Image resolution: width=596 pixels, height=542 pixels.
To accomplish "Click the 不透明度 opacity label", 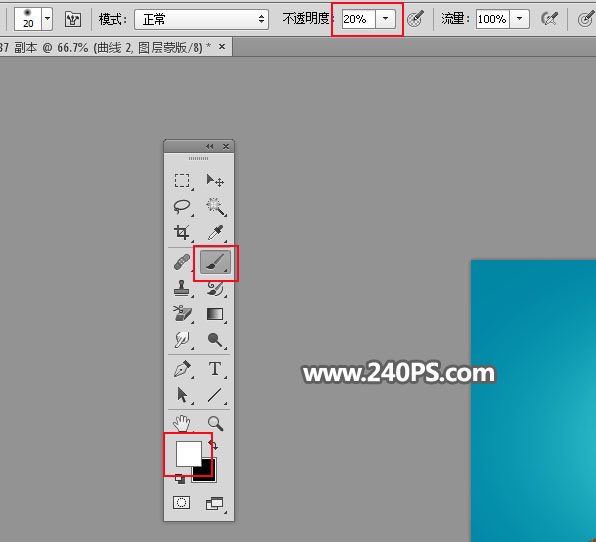I will coord(307,18).
